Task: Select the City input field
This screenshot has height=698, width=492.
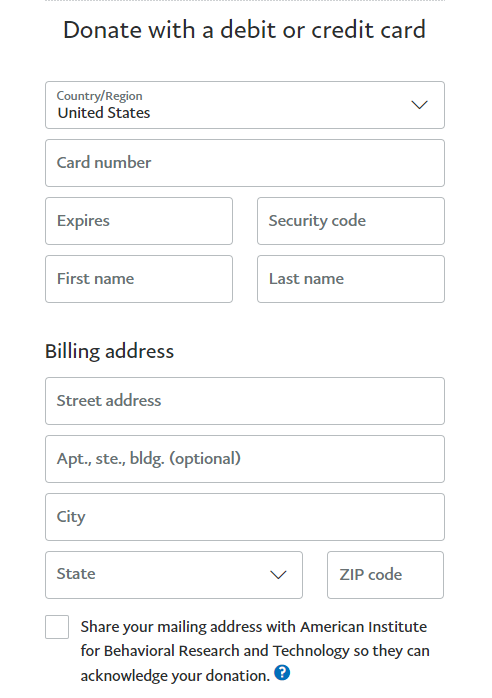Action: coord(245,517)
